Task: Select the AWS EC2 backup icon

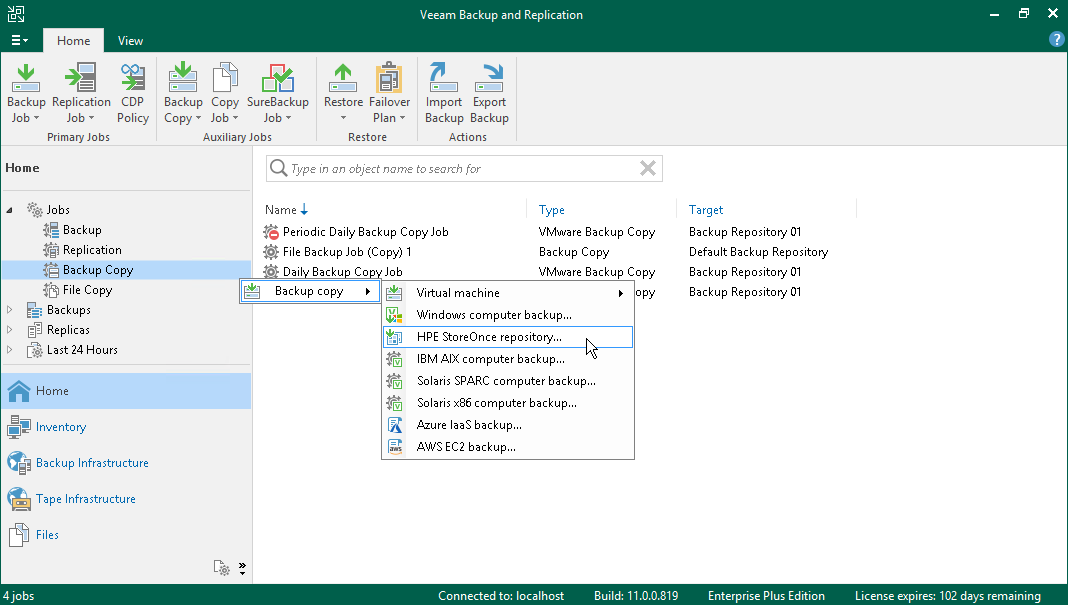Action: (x=394, y=447)
